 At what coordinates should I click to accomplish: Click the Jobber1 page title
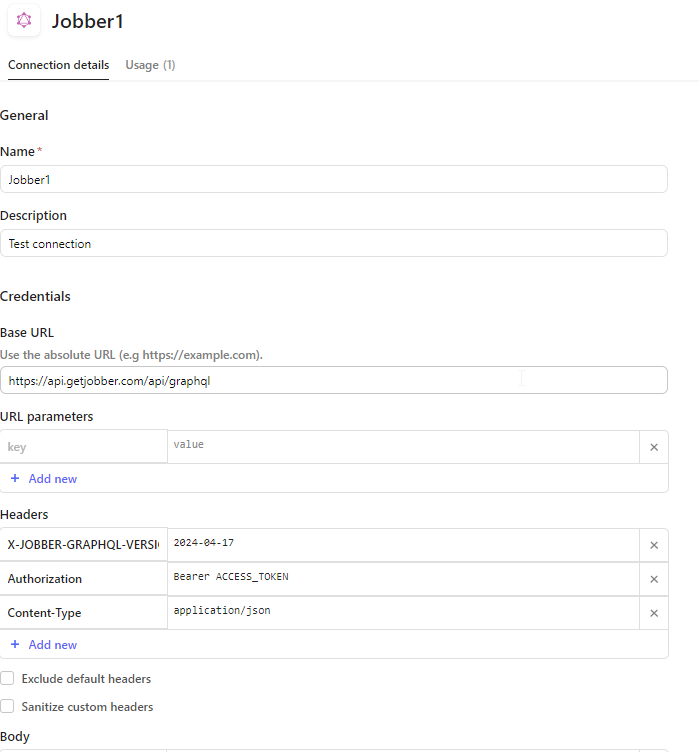88,21
